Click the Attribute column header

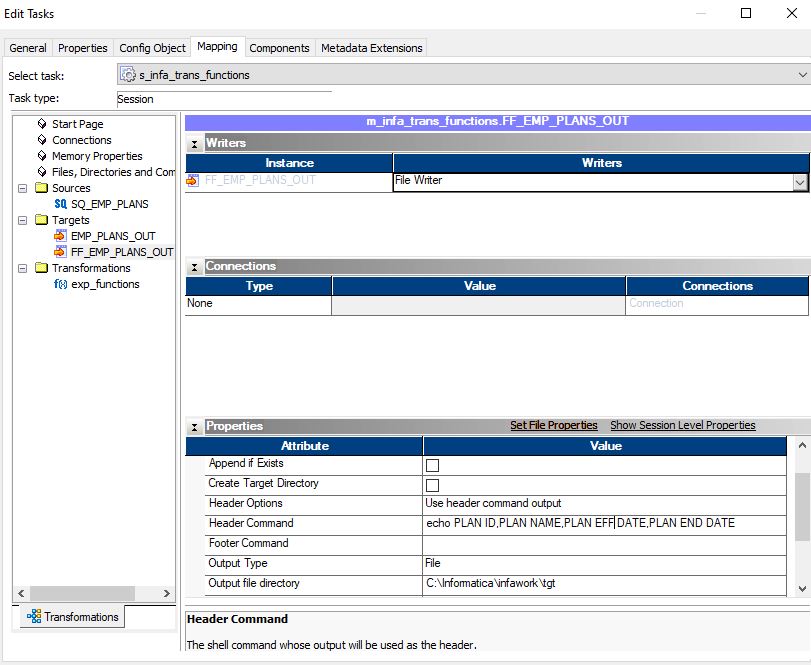click(304, 446)
